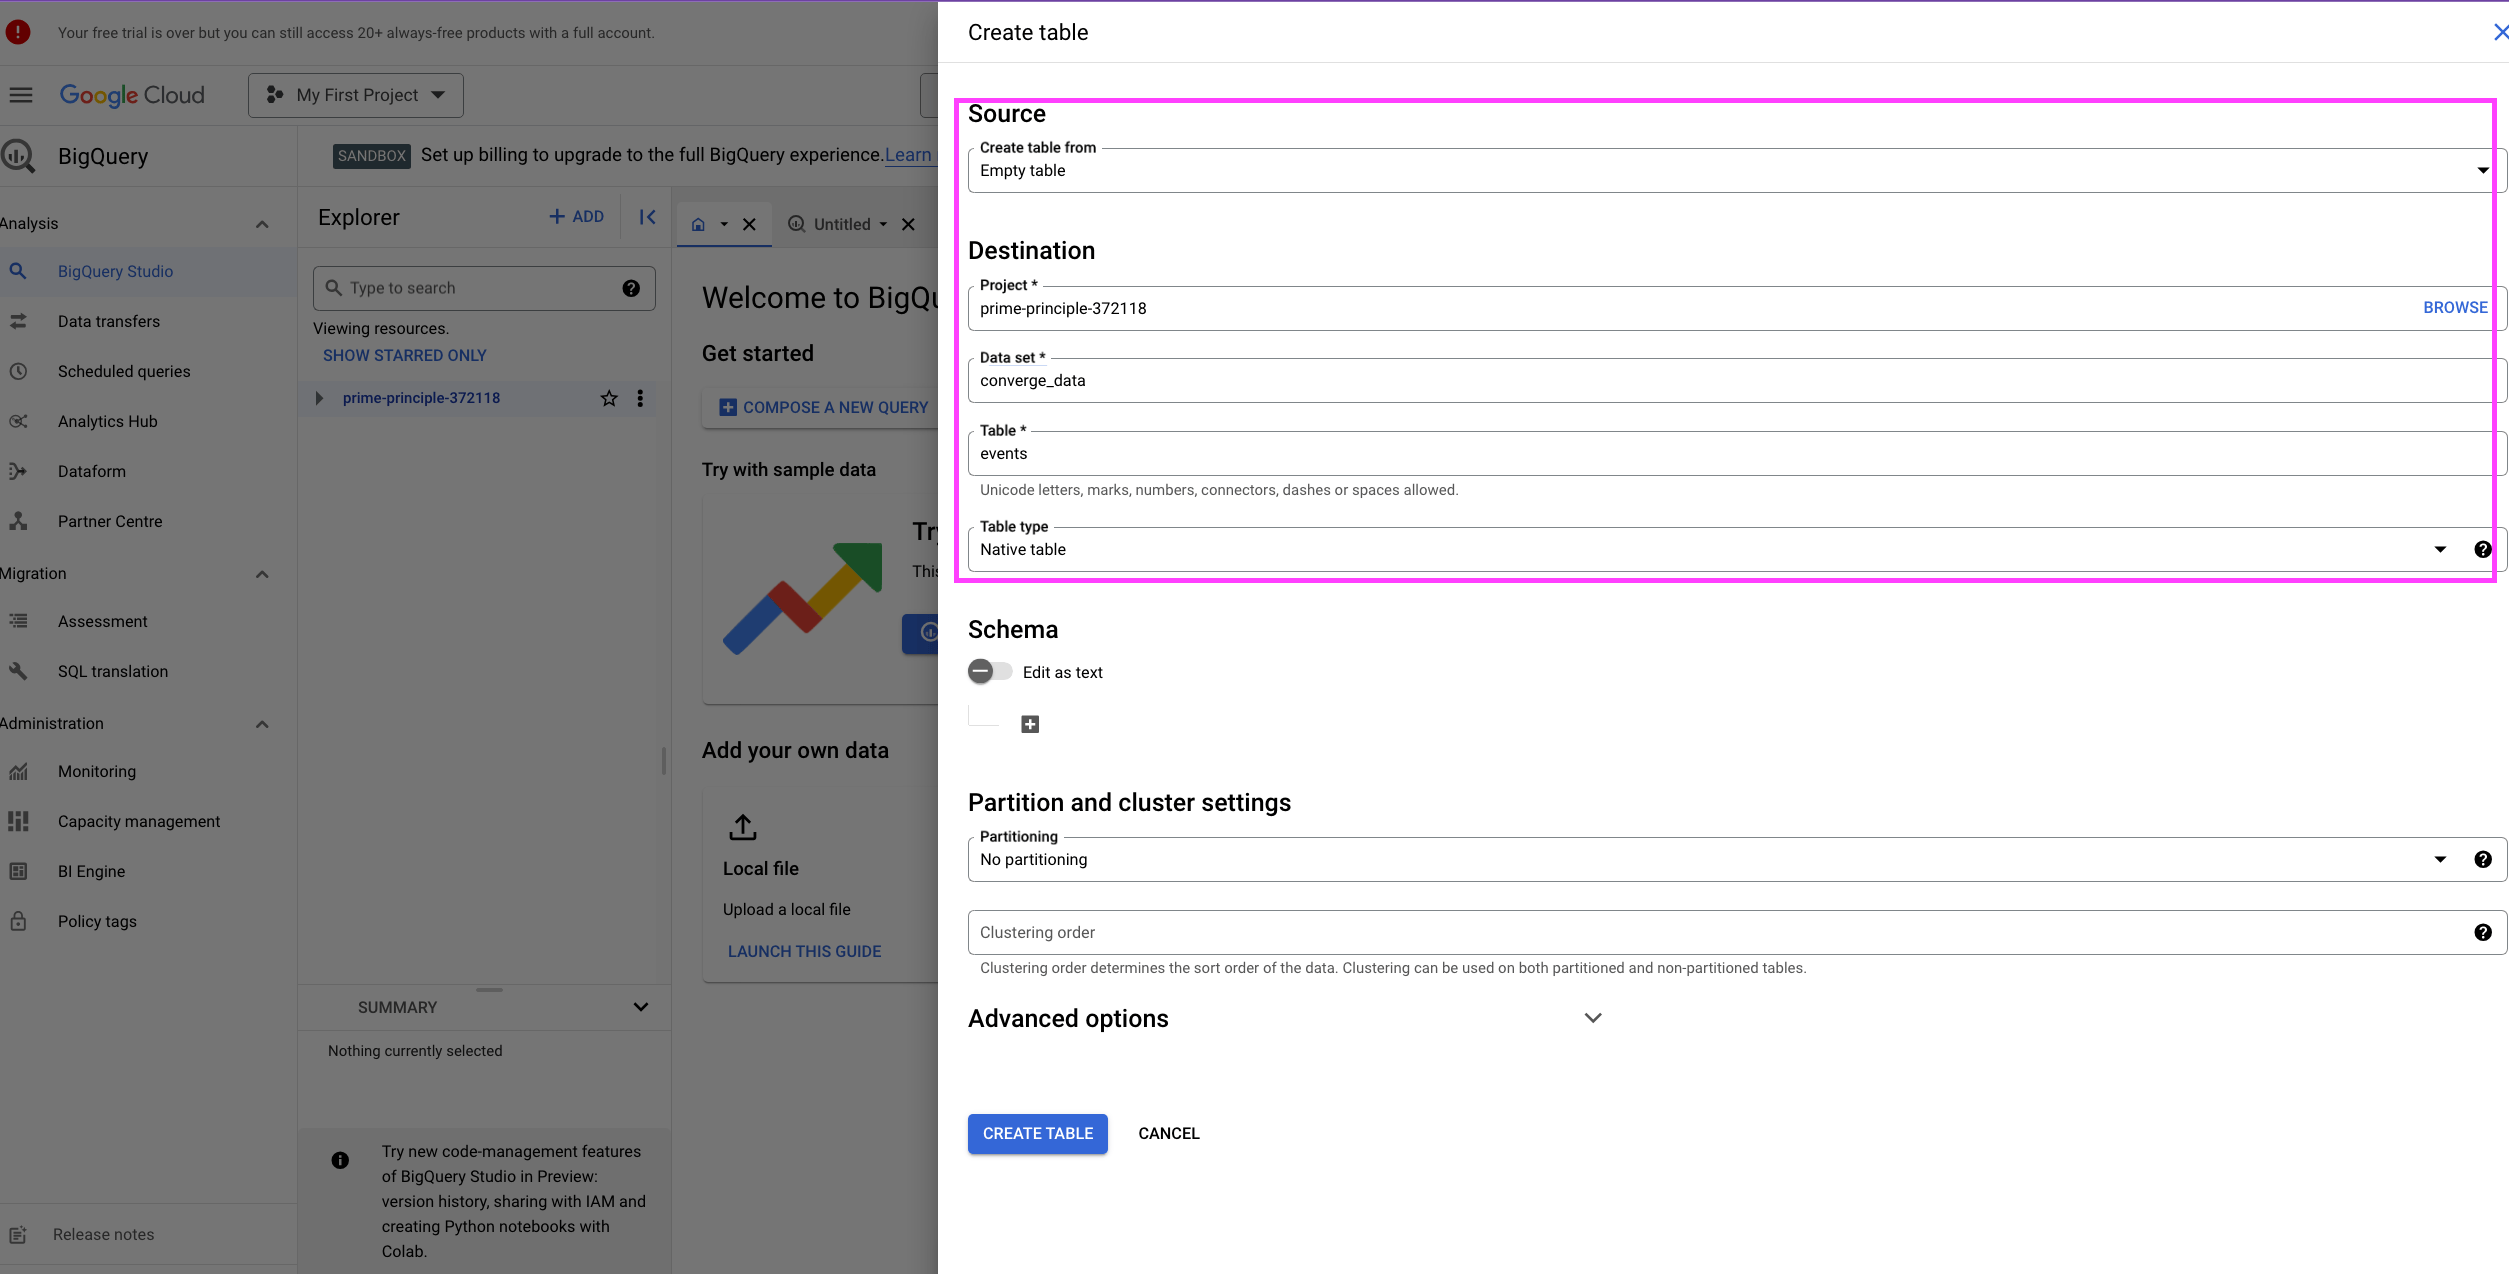Click the Release notes icon

(x=18, y=1234)
